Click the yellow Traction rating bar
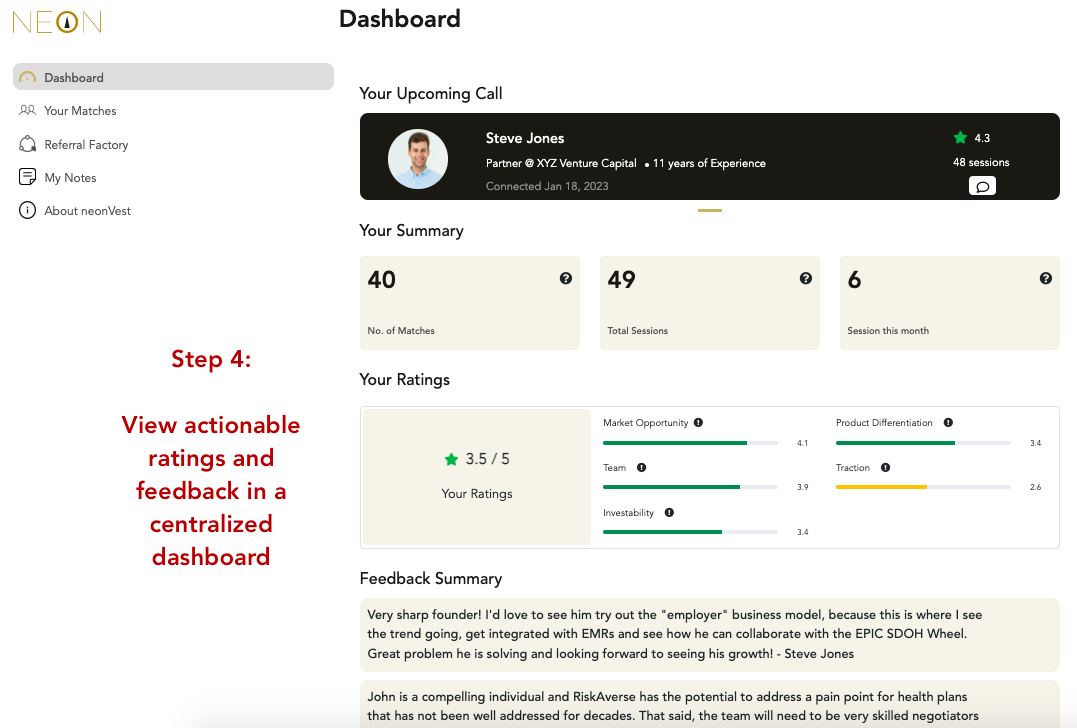Image resolution: width=1077 pixels, height=728 pixels. [x=923, y=487]
